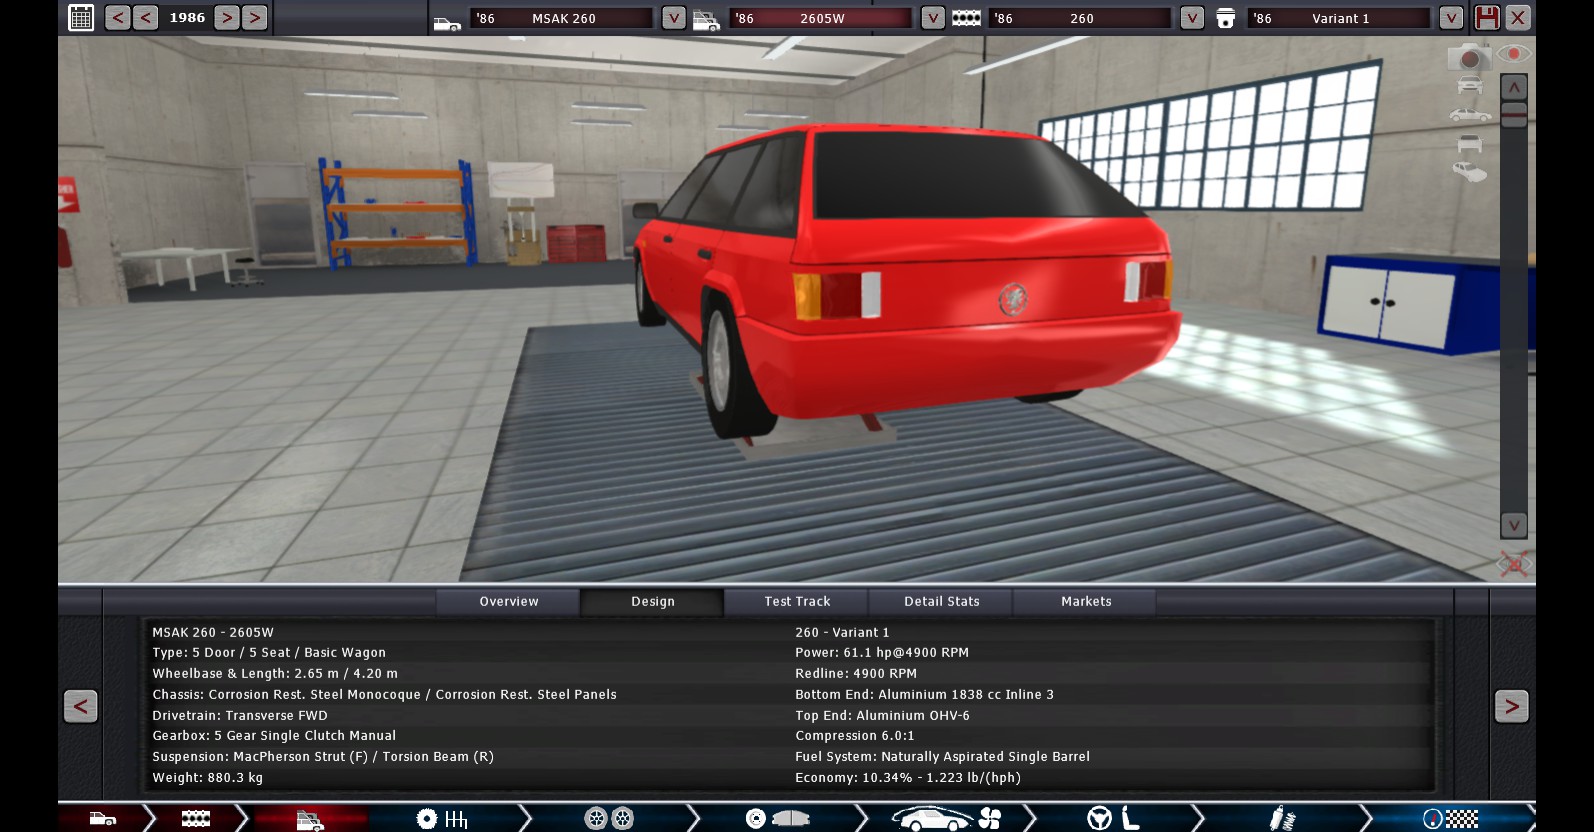Open the testing checkered flag step
This screenshot has width=1594, height=832.
click(x=1450, y=819)
